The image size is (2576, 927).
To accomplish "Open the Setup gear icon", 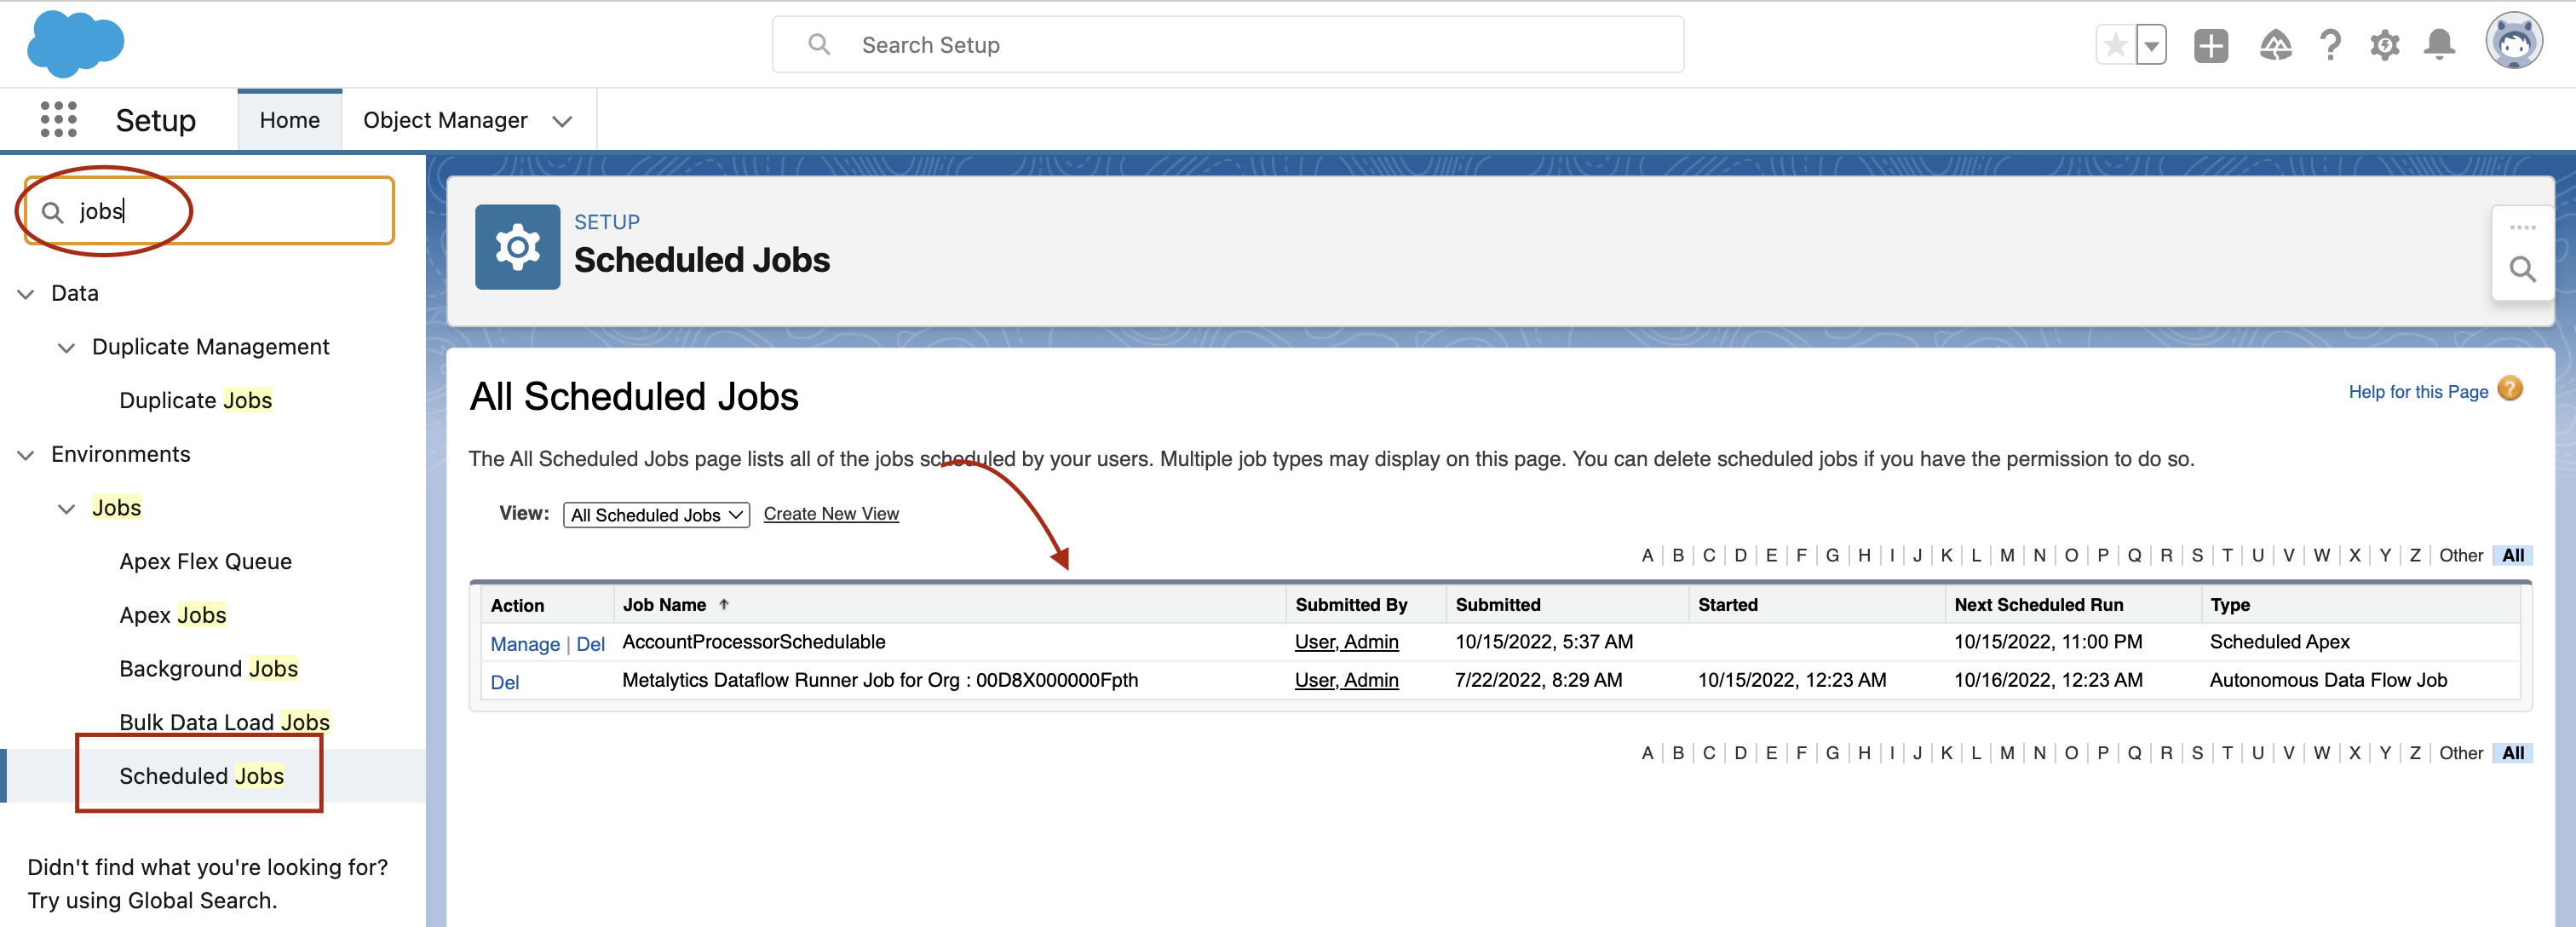I will tap(2384, 45).
